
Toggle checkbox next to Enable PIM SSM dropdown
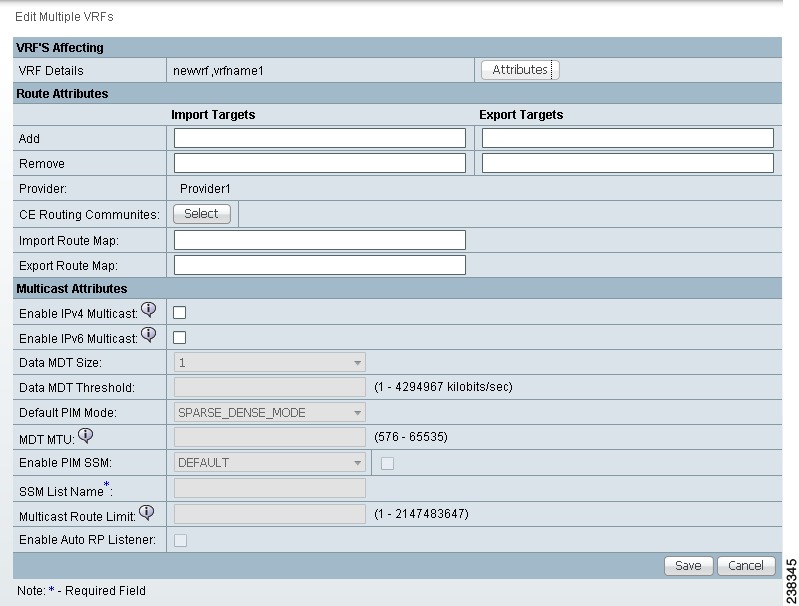[x=387, y=463]
